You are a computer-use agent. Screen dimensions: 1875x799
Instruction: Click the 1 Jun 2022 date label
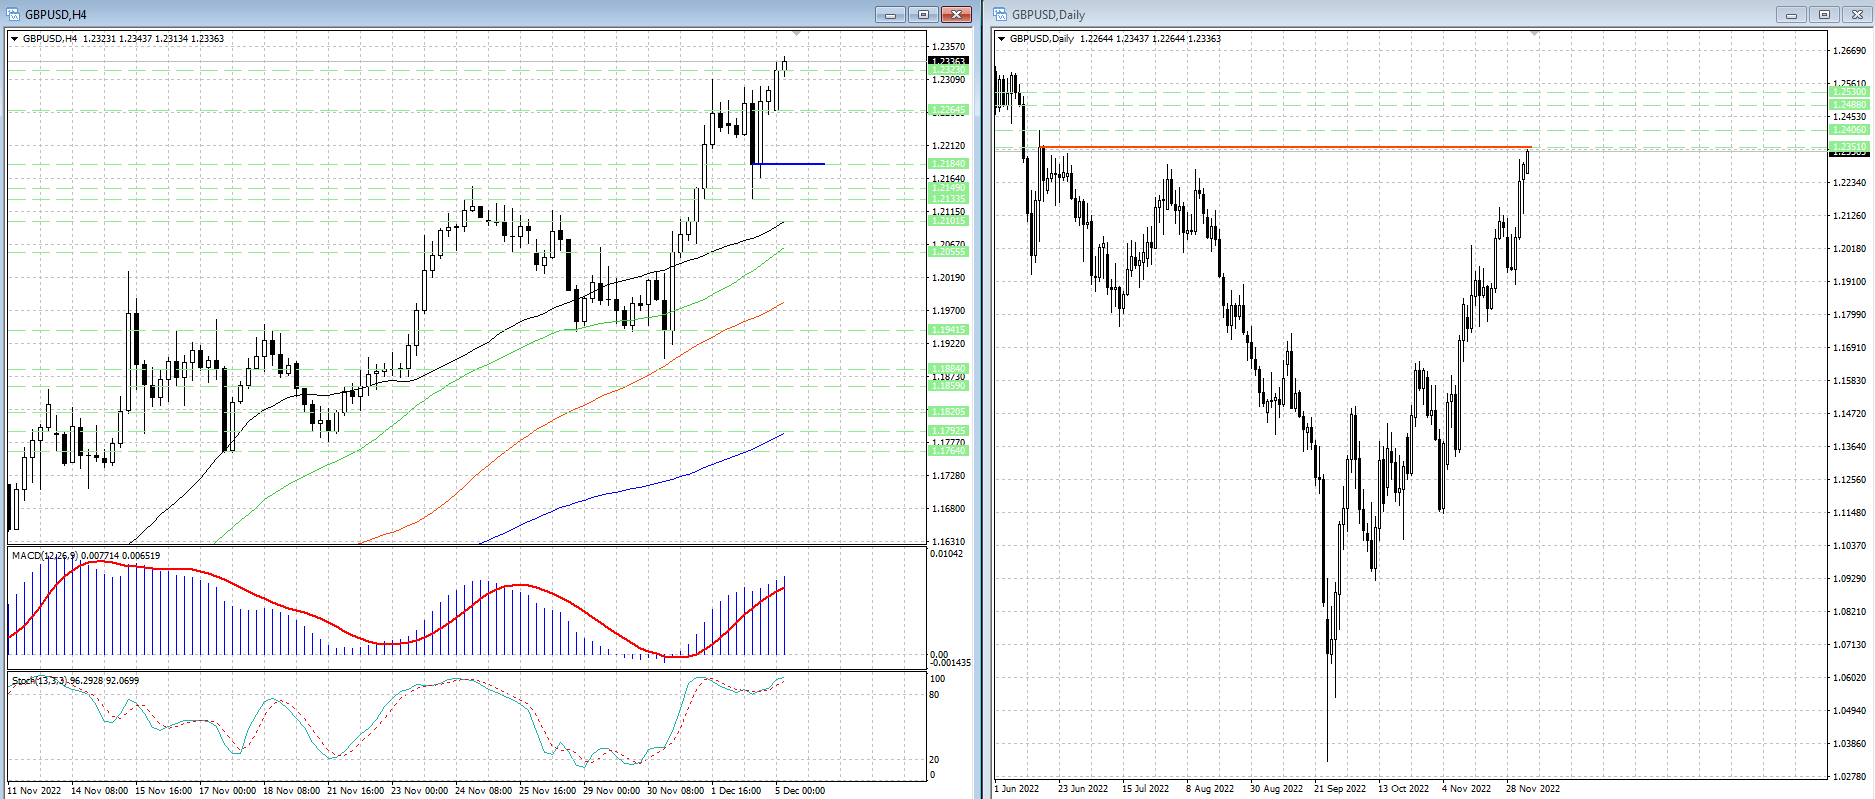pyautogui.click(x=1017, y=789)
